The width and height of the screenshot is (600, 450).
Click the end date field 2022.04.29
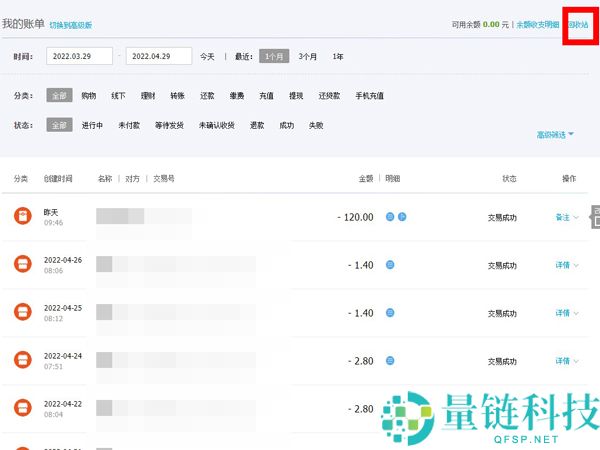pos(158,57)
